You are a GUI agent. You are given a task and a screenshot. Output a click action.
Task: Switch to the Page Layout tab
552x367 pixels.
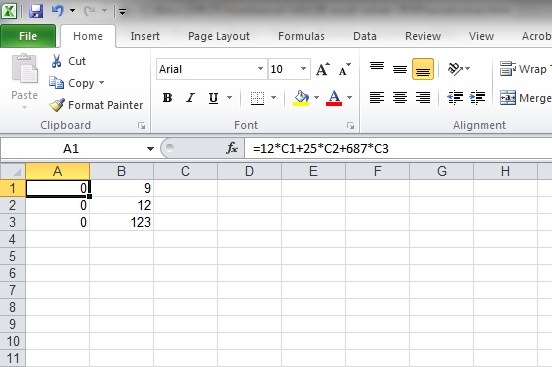coord(219,36)
